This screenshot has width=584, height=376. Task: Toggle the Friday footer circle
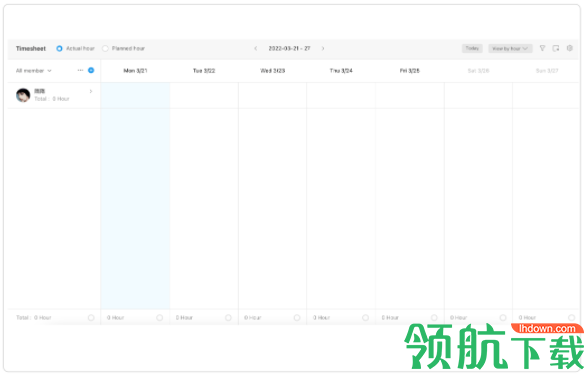tap(434, 318)
